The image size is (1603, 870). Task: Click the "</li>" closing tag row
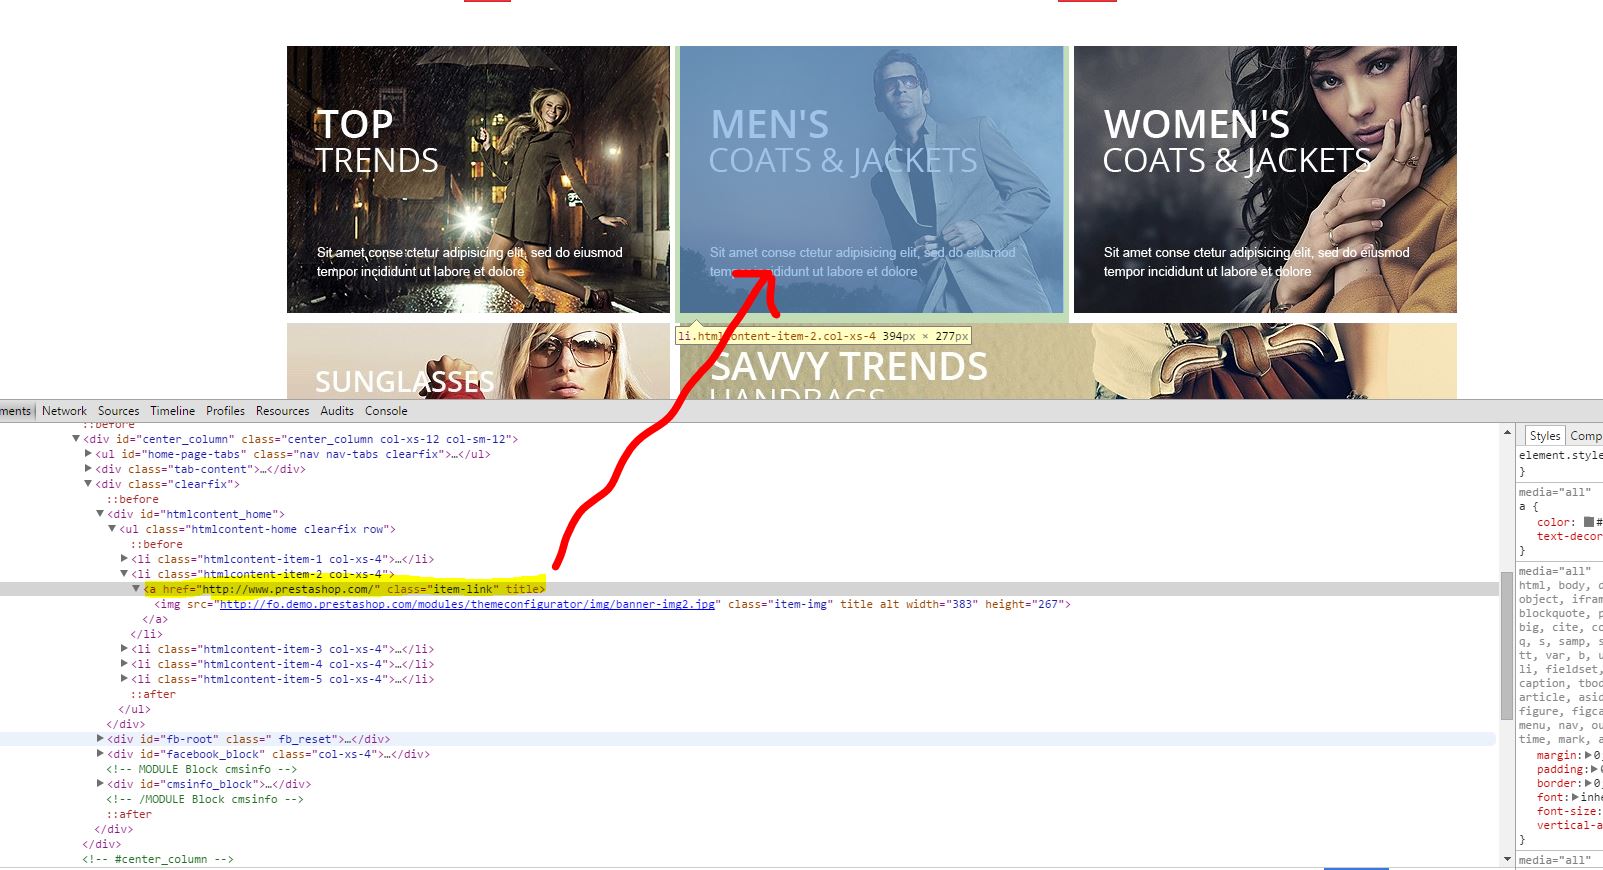[x=146, y=634]
